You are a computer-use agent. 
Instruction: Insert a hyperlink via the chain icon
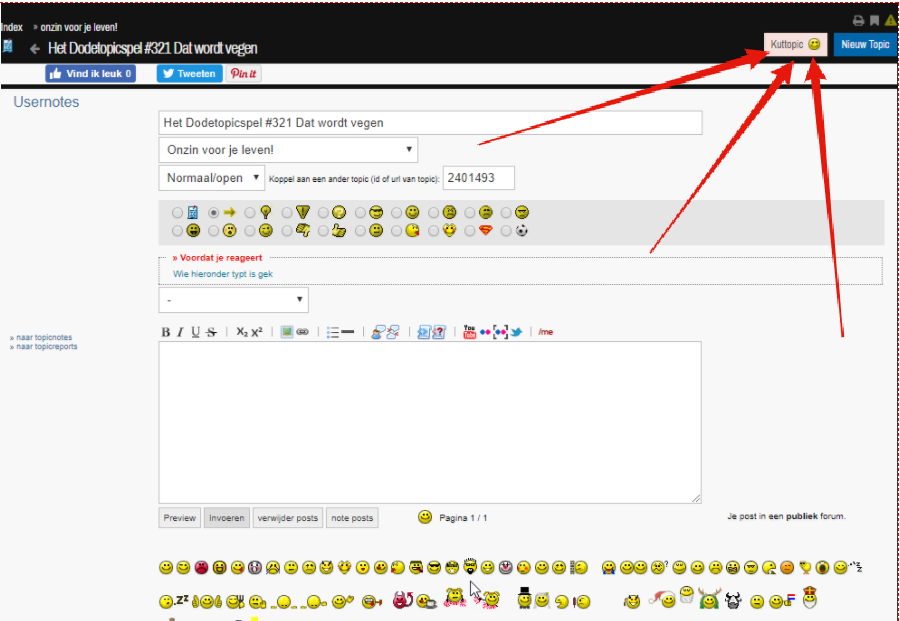[302, 332]
